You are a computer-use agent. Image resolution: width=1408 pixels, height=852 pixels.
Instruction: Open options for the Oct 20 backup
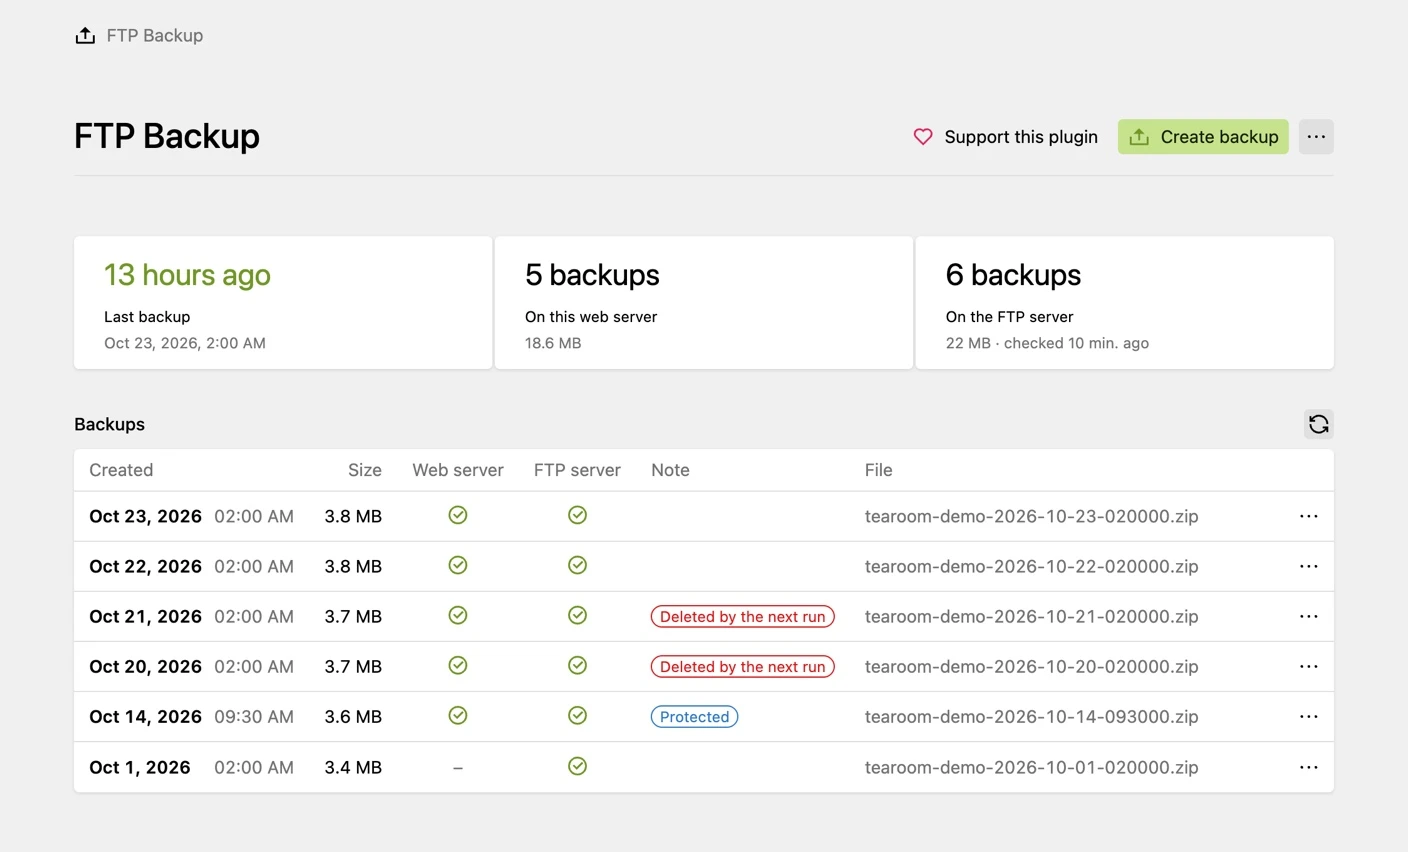coord(1309,666)
